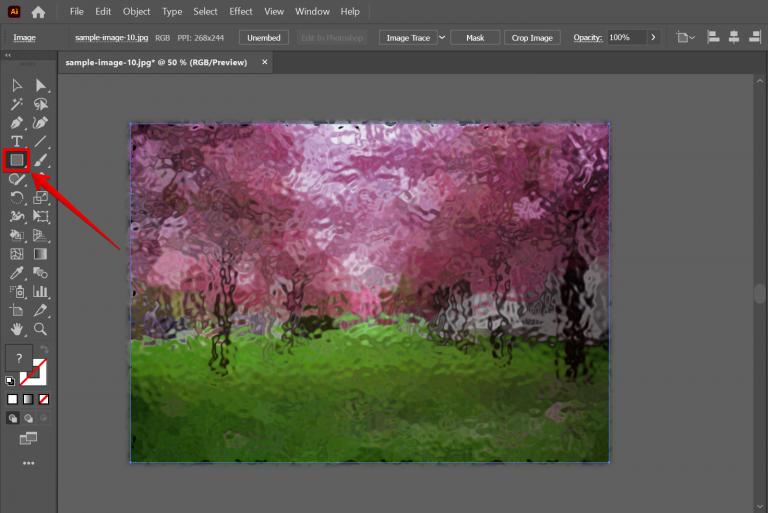This screenshot has height=513, width=768.
Task: Select the Paintbrush tool
Action: click(x=41, y=159)
